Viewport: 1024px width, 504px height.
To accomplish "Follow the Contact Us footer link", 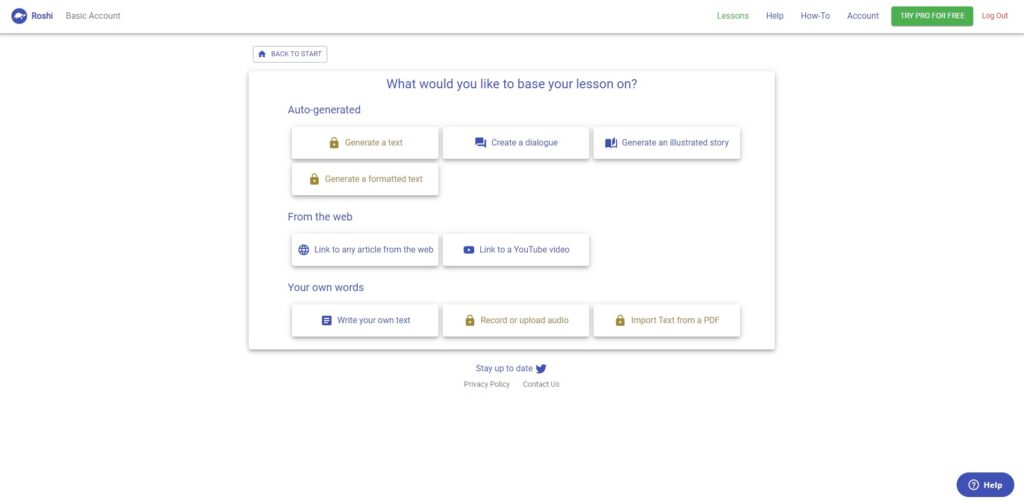I will point(541,385).
